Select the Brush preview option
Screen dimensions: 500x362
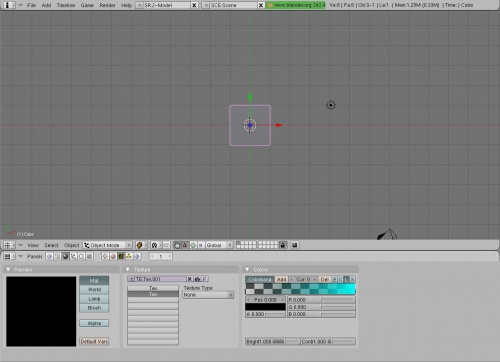tap(94, 308)
